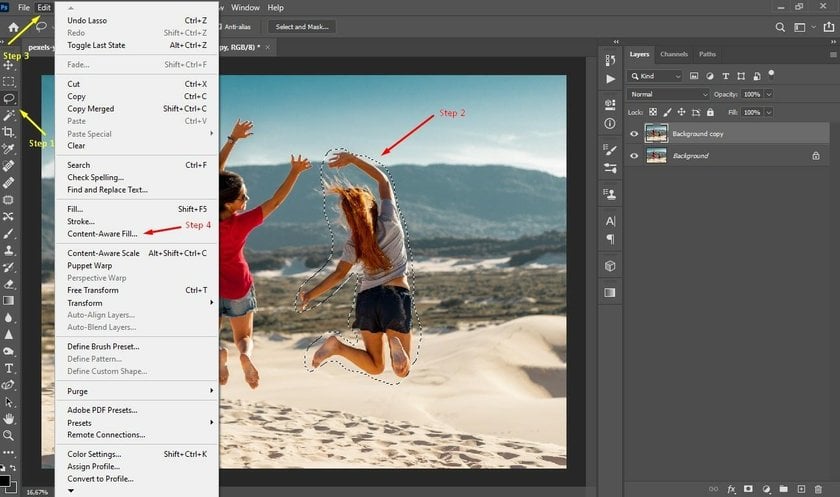Create a new layer with plus icon
This screenshot has height=497, width=840.
coord(801,489)
